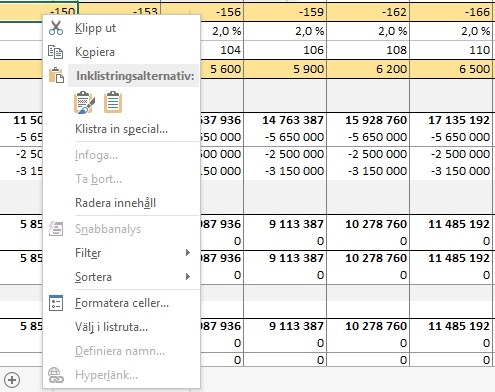Open Formatera celler dialog

[x=122, y=303]
